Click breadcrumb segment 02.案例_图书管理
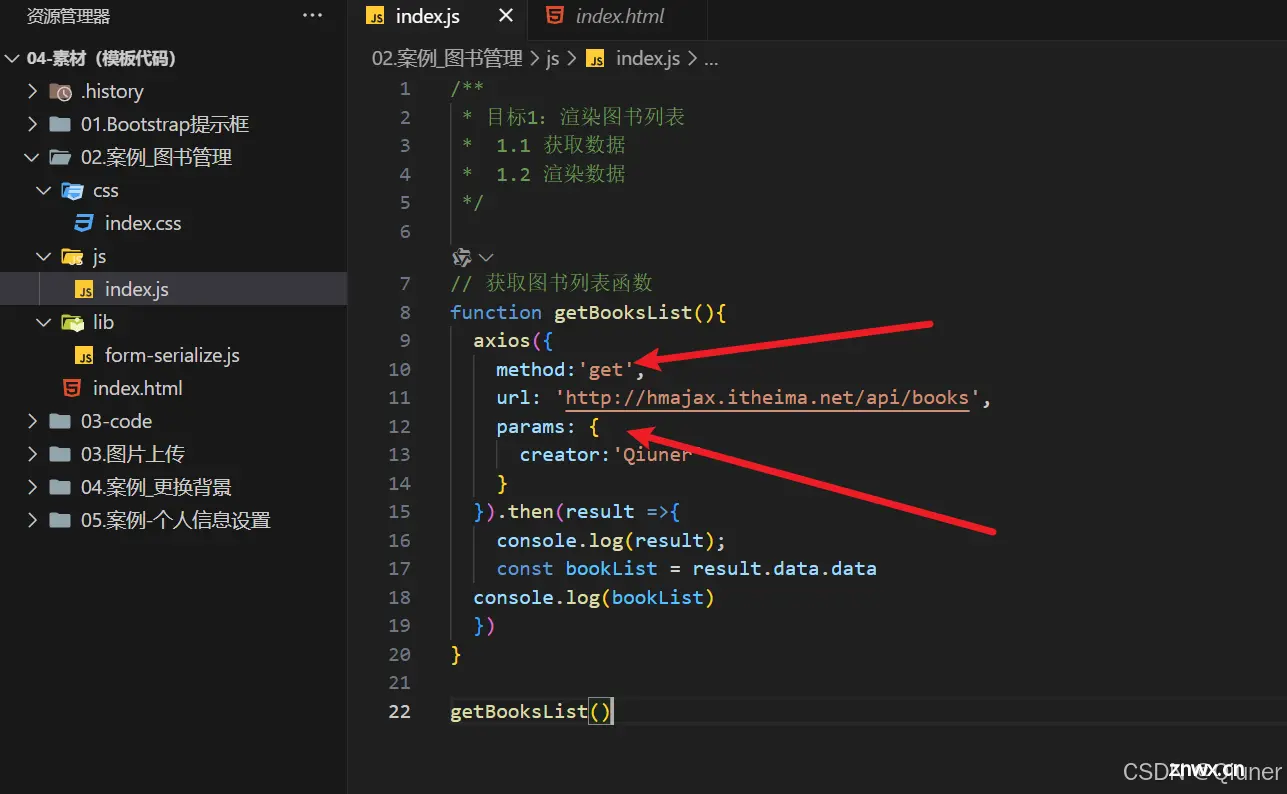 click(x=447, y=58)
